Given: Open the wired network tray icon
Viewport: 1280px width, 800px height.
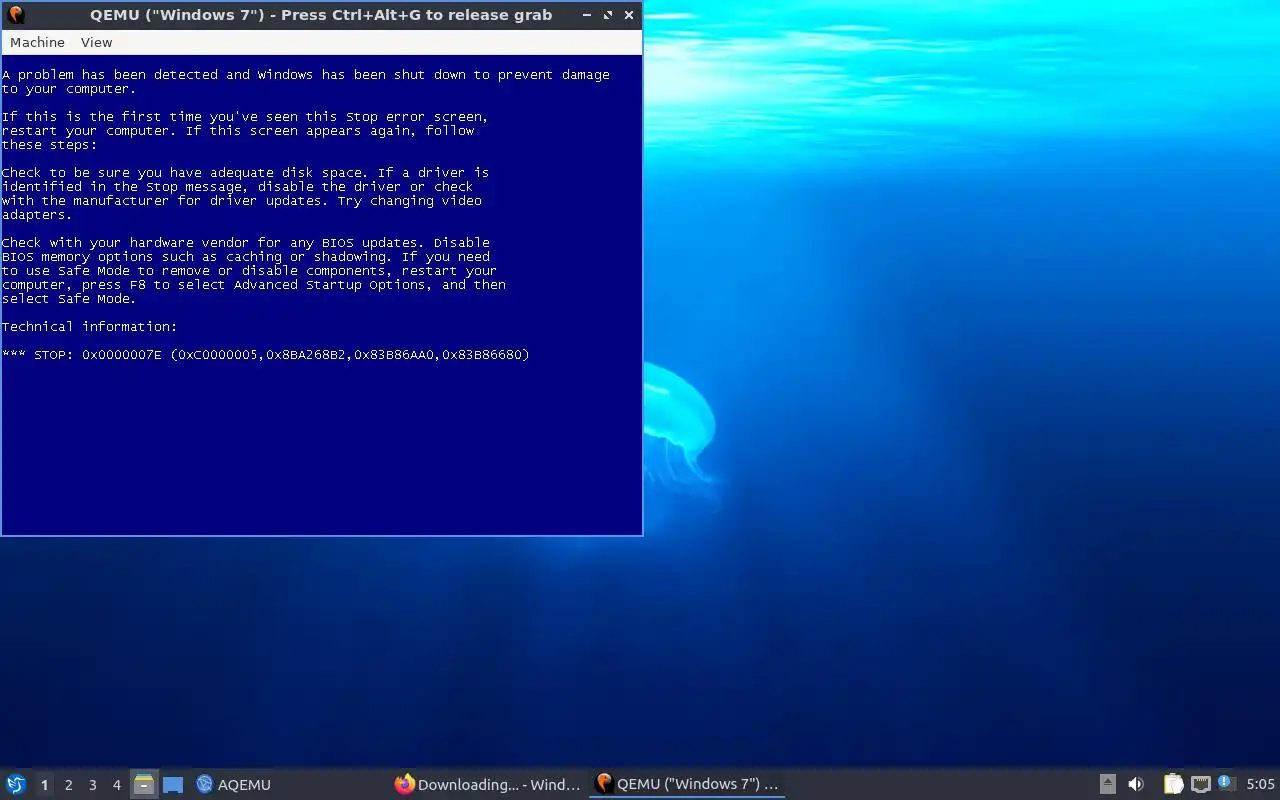Looking at the screenshot, I should point(1201,784).
